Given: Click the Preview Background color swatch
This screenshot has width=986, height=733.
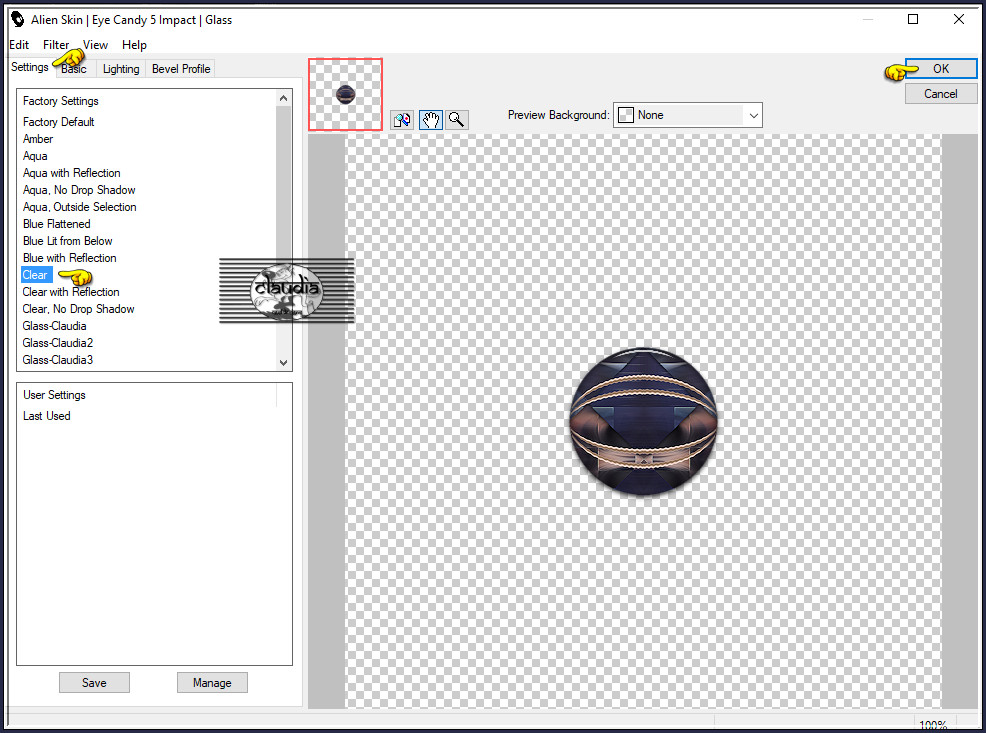Looking at the screenshot, I should [x=626, y=115].
